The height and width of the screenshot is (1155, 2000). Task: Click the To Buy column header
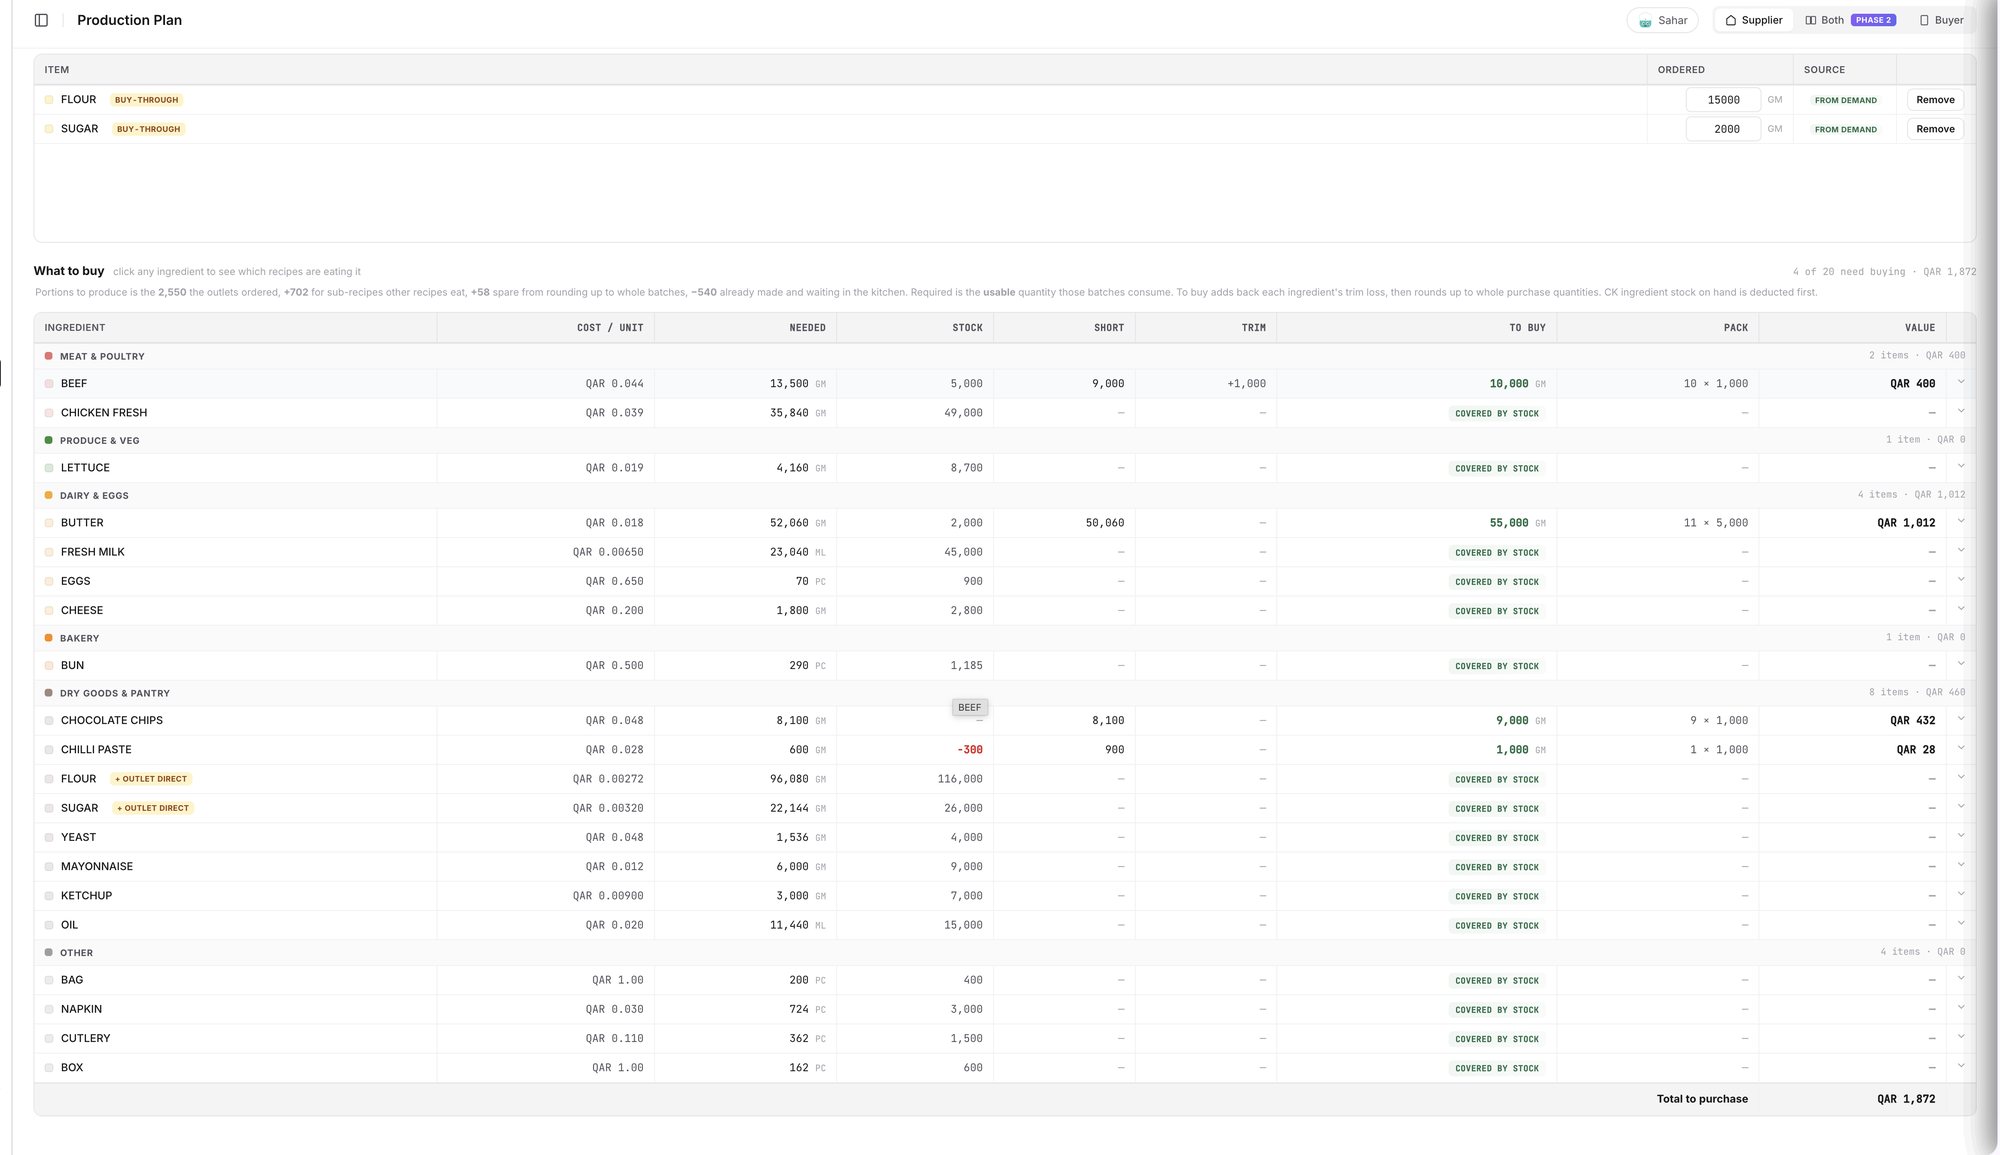pyautogui.click(x=1527, y=328)
